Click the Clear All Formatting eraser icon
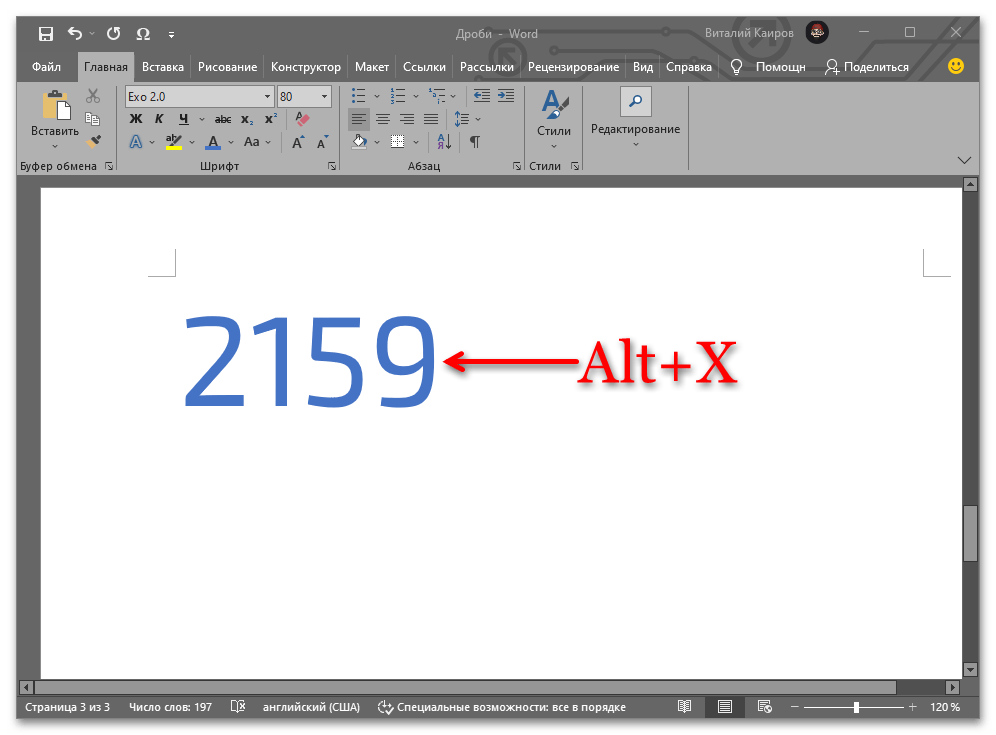 pyautogui.click(x=303, y=119)
